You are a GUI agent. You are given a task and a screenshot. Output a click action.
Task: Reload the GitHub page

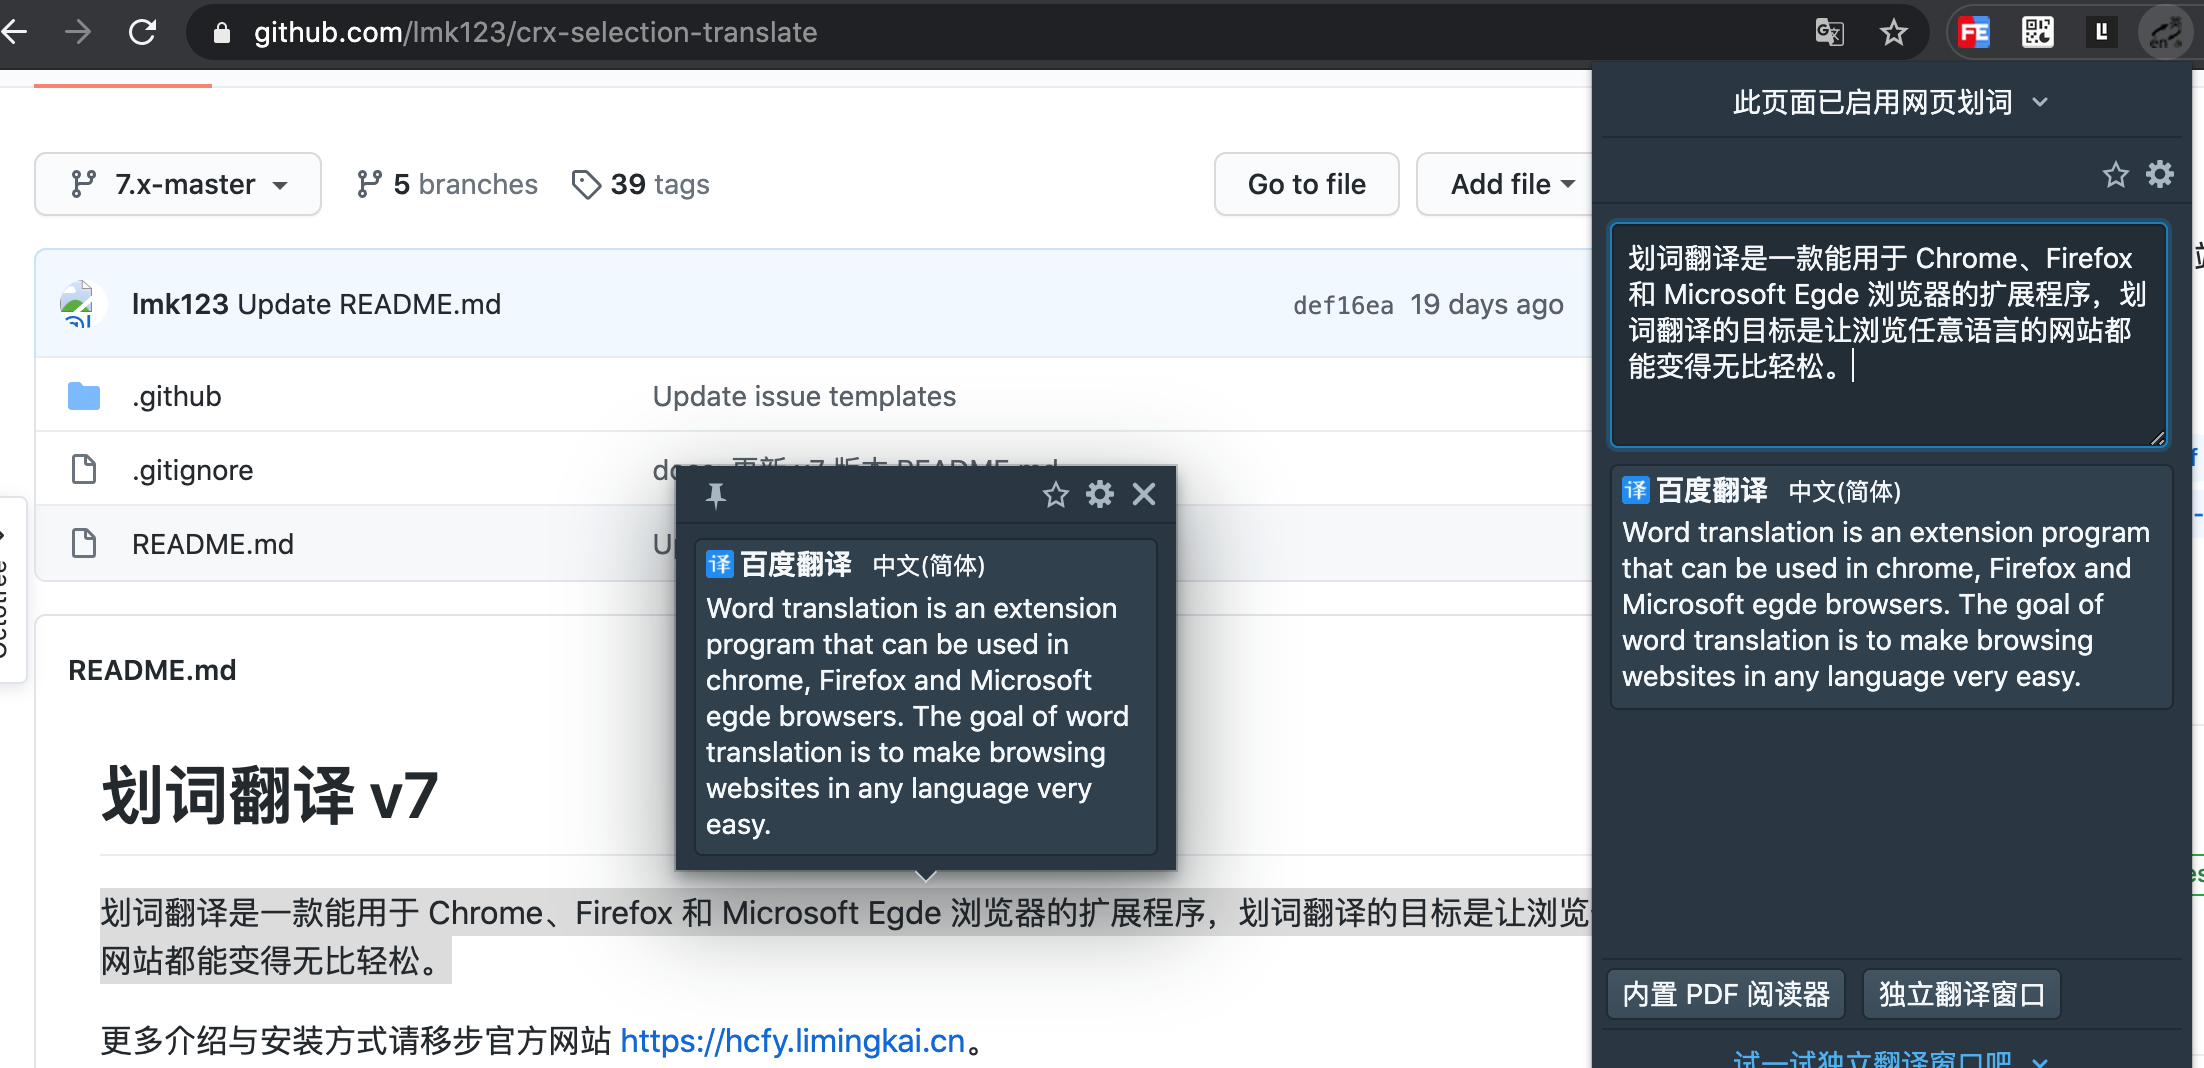pyautogui.click(x=143, y=32)
